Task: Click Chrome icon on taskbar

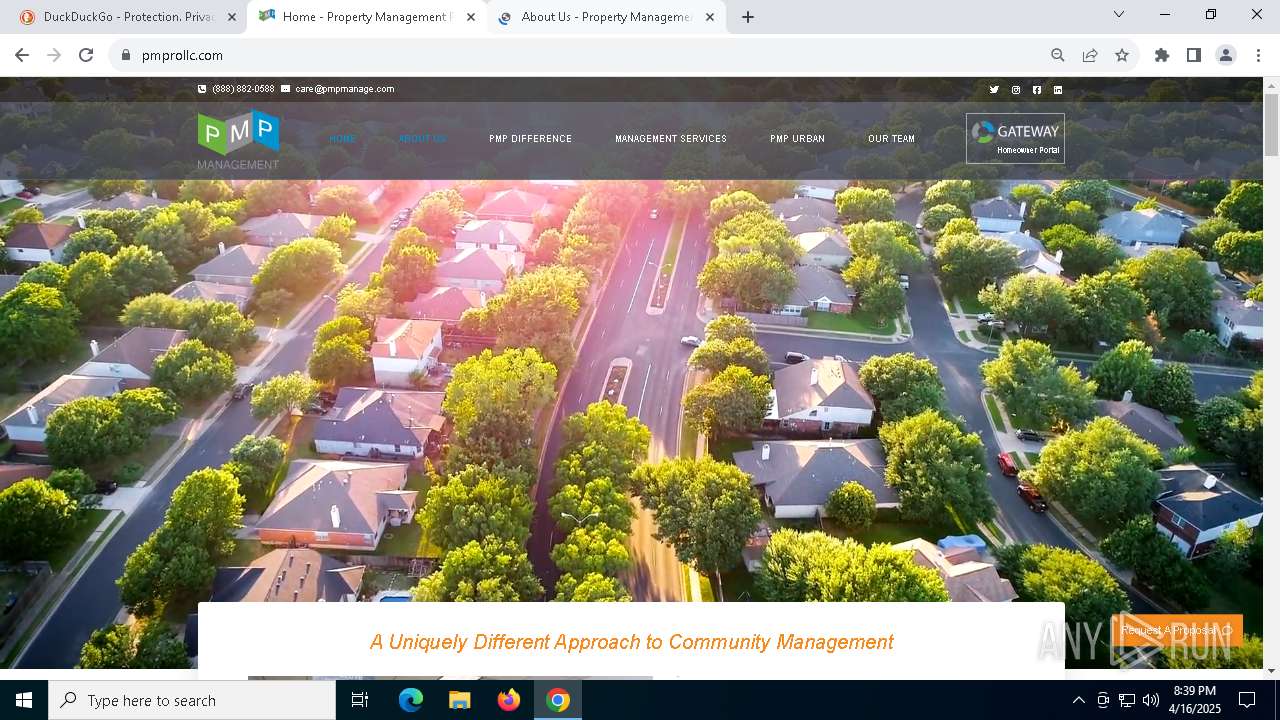Action: pyautogui.click(x=558, y=700)
